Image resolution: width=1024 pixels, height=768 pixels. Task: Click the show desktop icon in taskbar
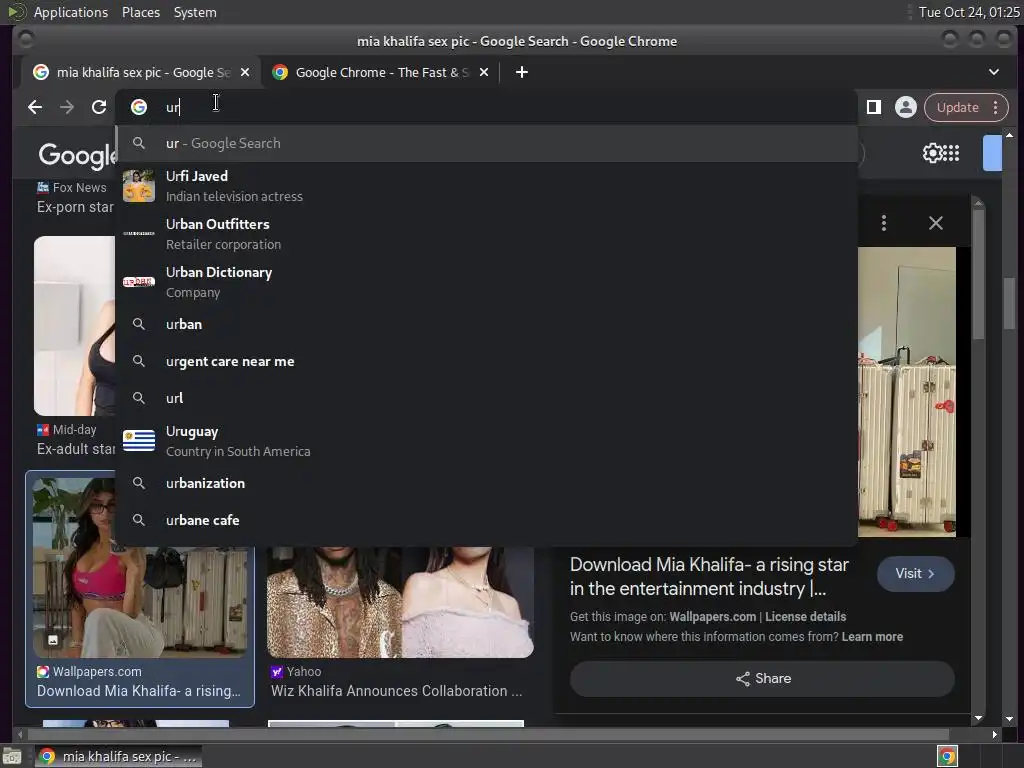12,756
